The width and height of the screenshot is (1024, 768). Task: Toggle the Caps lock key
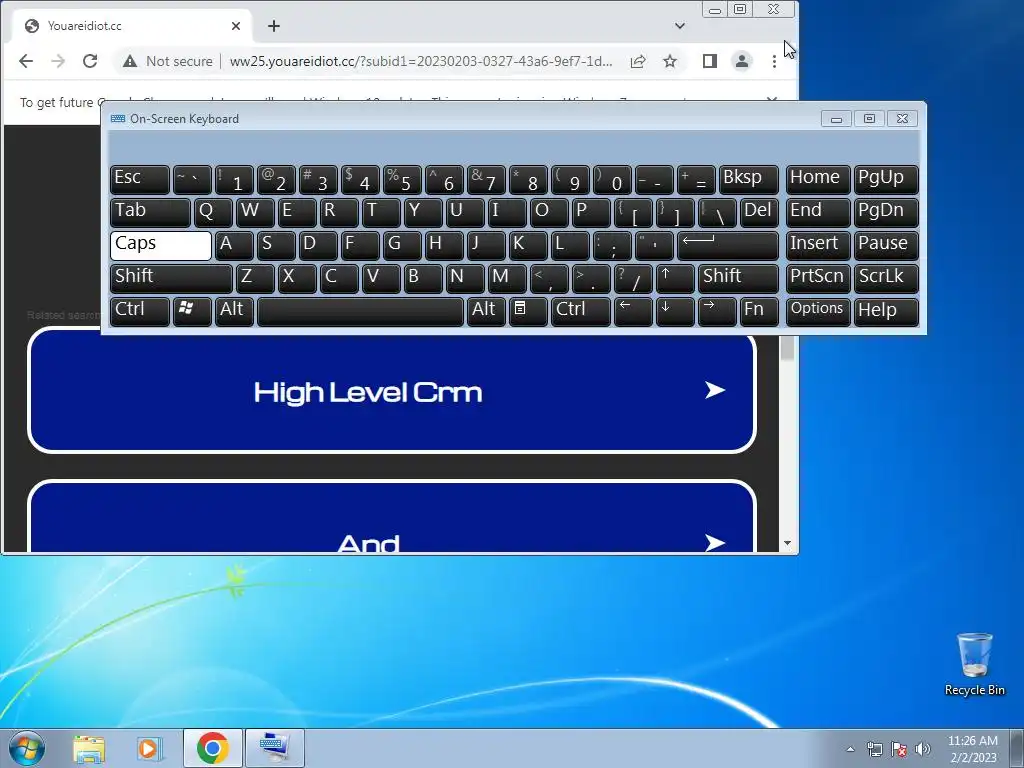click(161, 246)
